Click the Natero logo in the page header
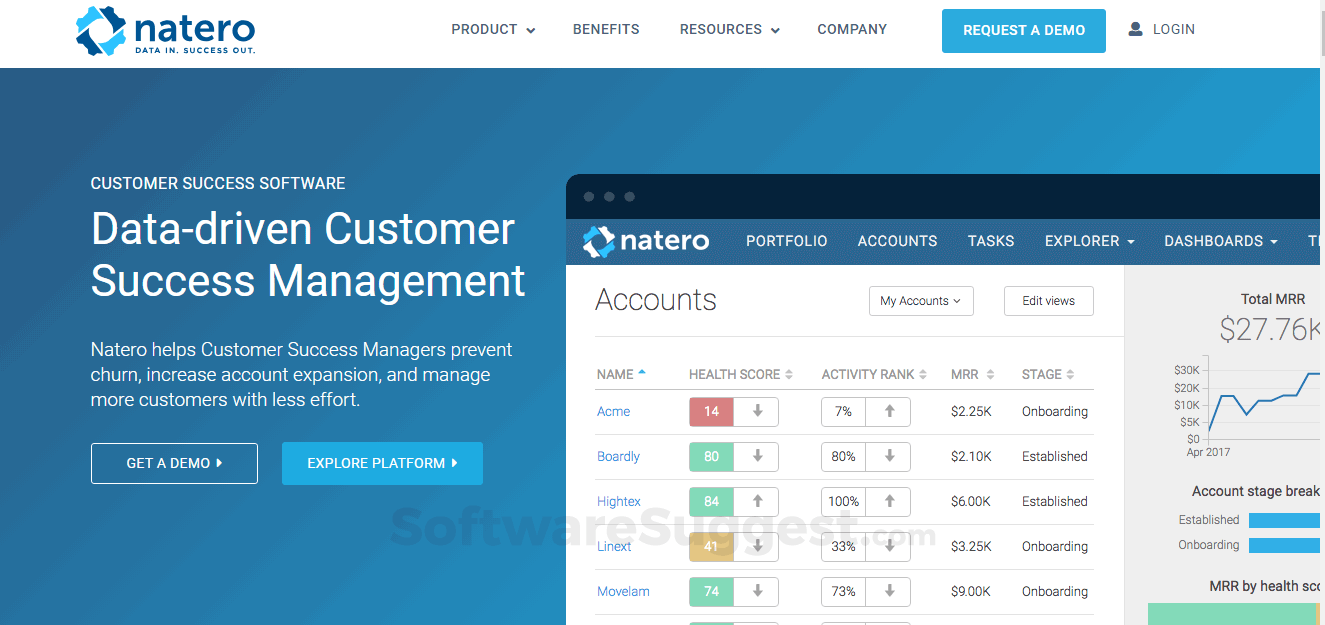Screen dimensions: 1325x625 pyautogui.click(x=164, y=31)
